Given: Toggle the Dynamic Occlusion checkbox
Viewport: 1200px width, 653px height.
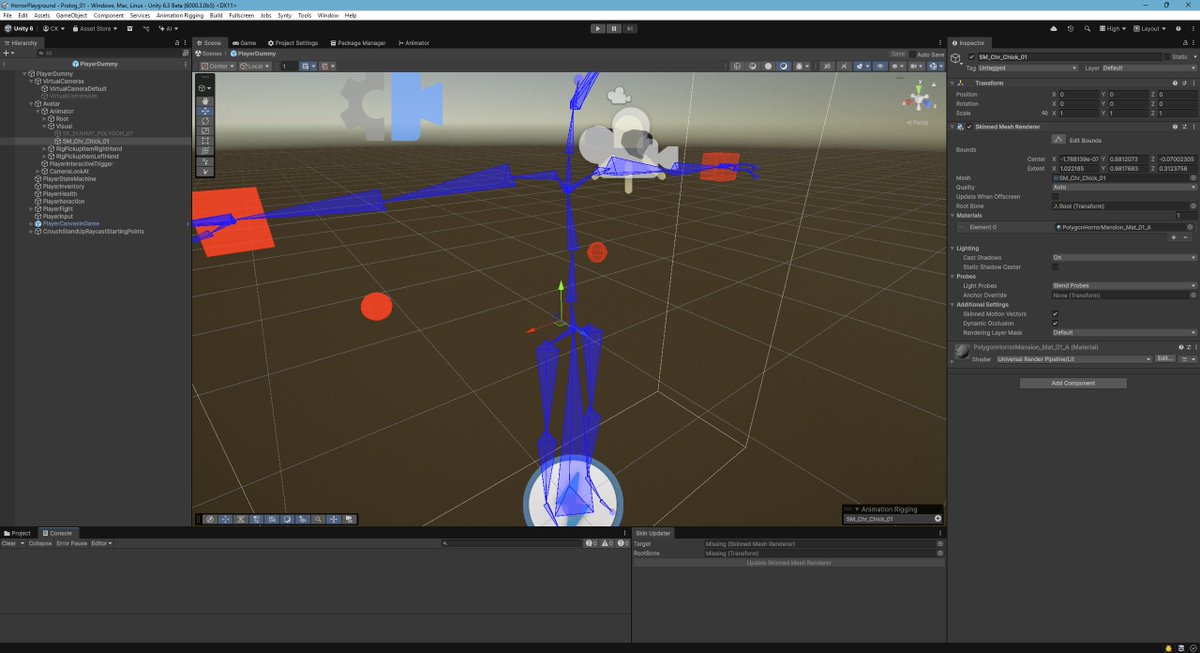Looking at the screenshot, I should (x=1055, y=323).
